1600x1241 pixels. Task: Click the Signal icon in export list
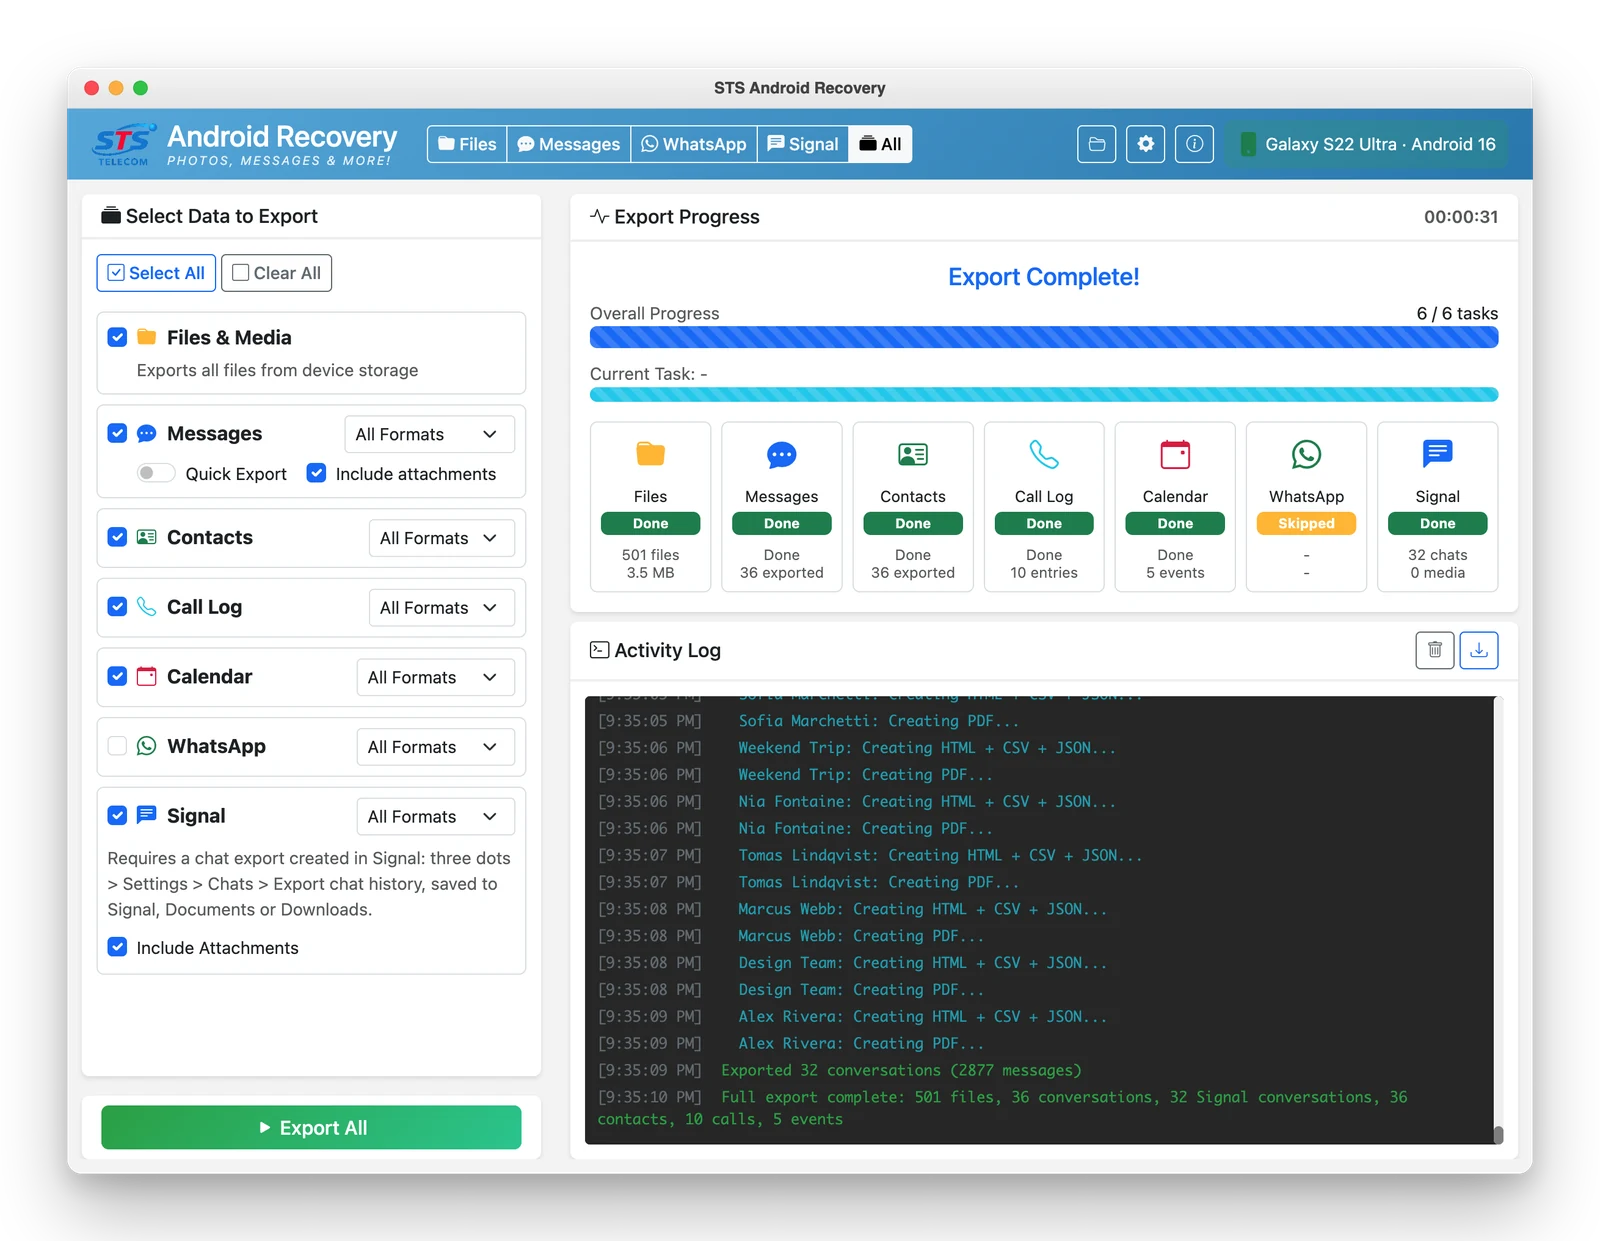tap(146, 815)
